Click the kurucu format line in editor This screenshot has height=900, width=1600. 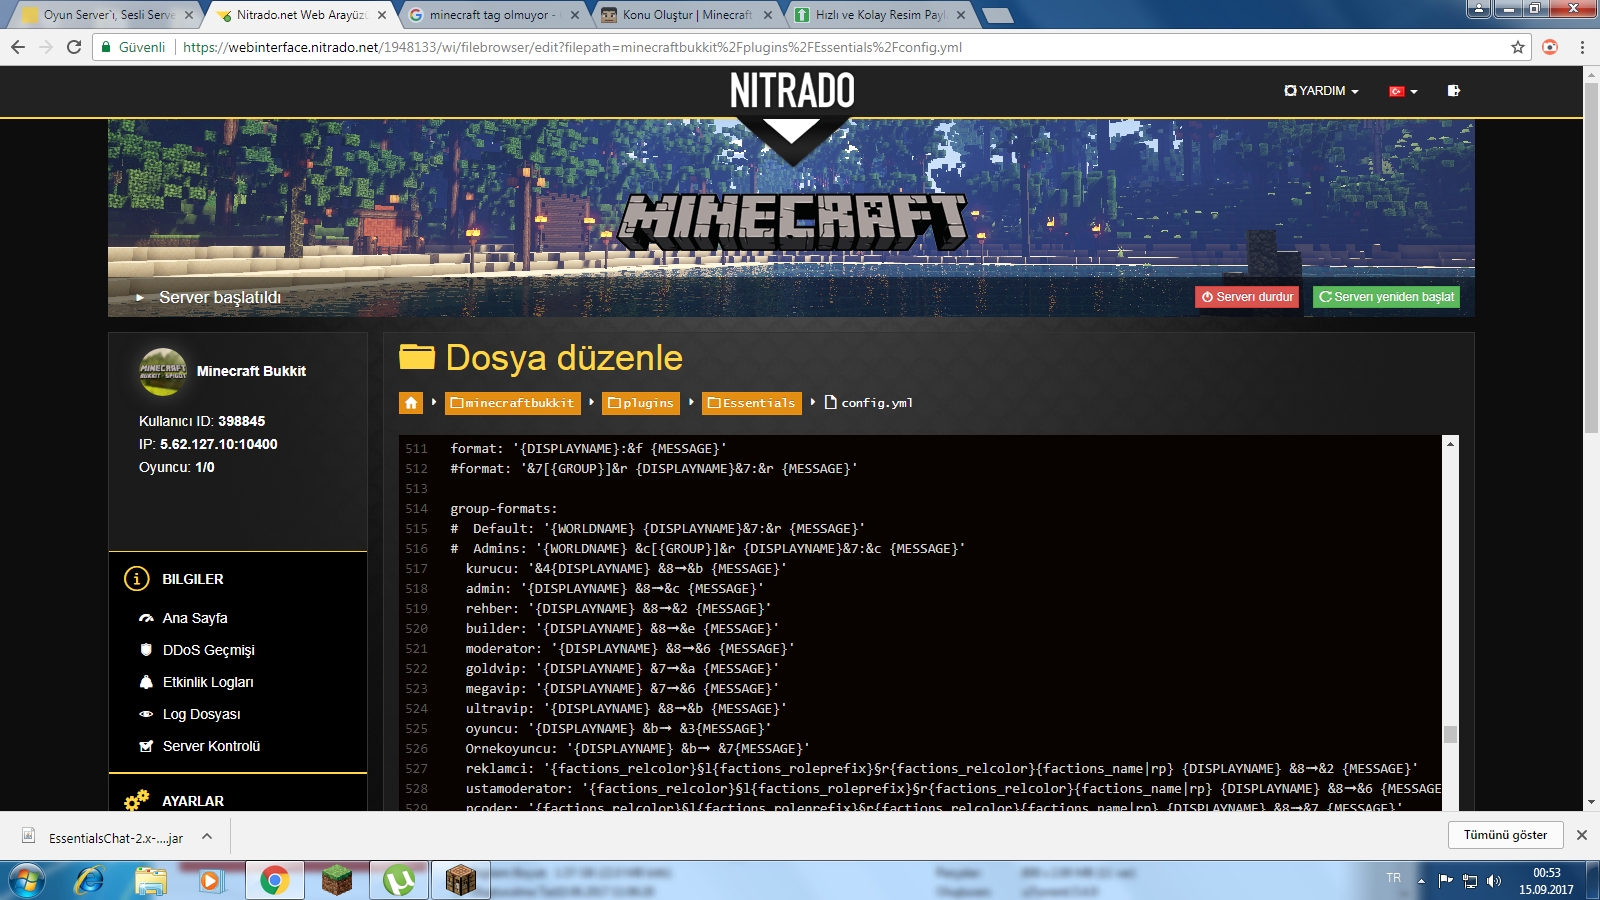click(626, 569)
